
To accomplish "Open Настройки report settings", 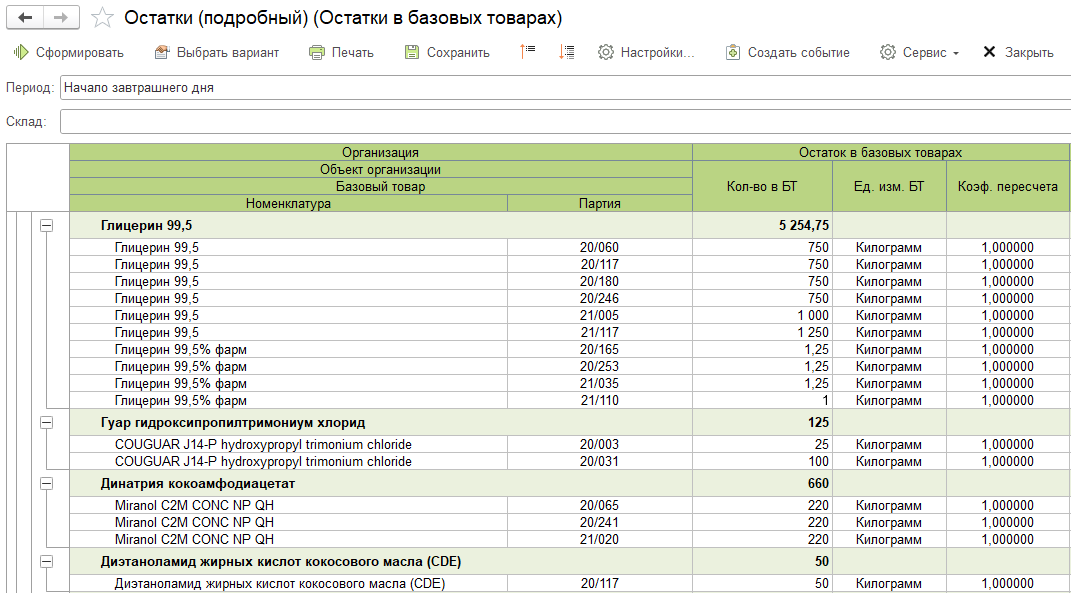I will tap(646, 53).
